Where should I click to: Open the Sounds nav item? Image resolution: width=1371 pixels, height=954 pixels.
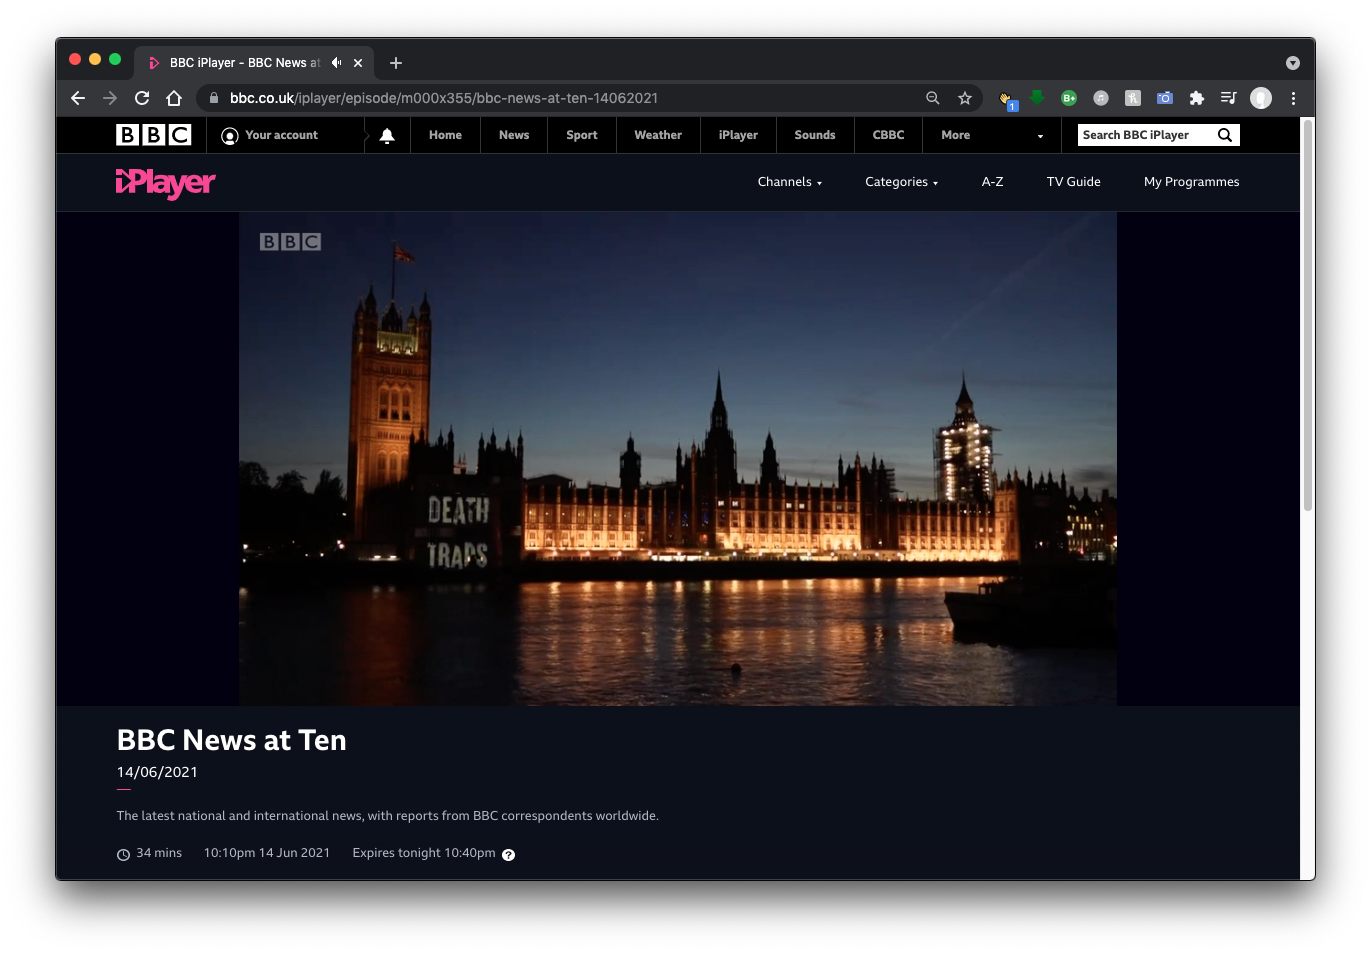tap(815, 135)
